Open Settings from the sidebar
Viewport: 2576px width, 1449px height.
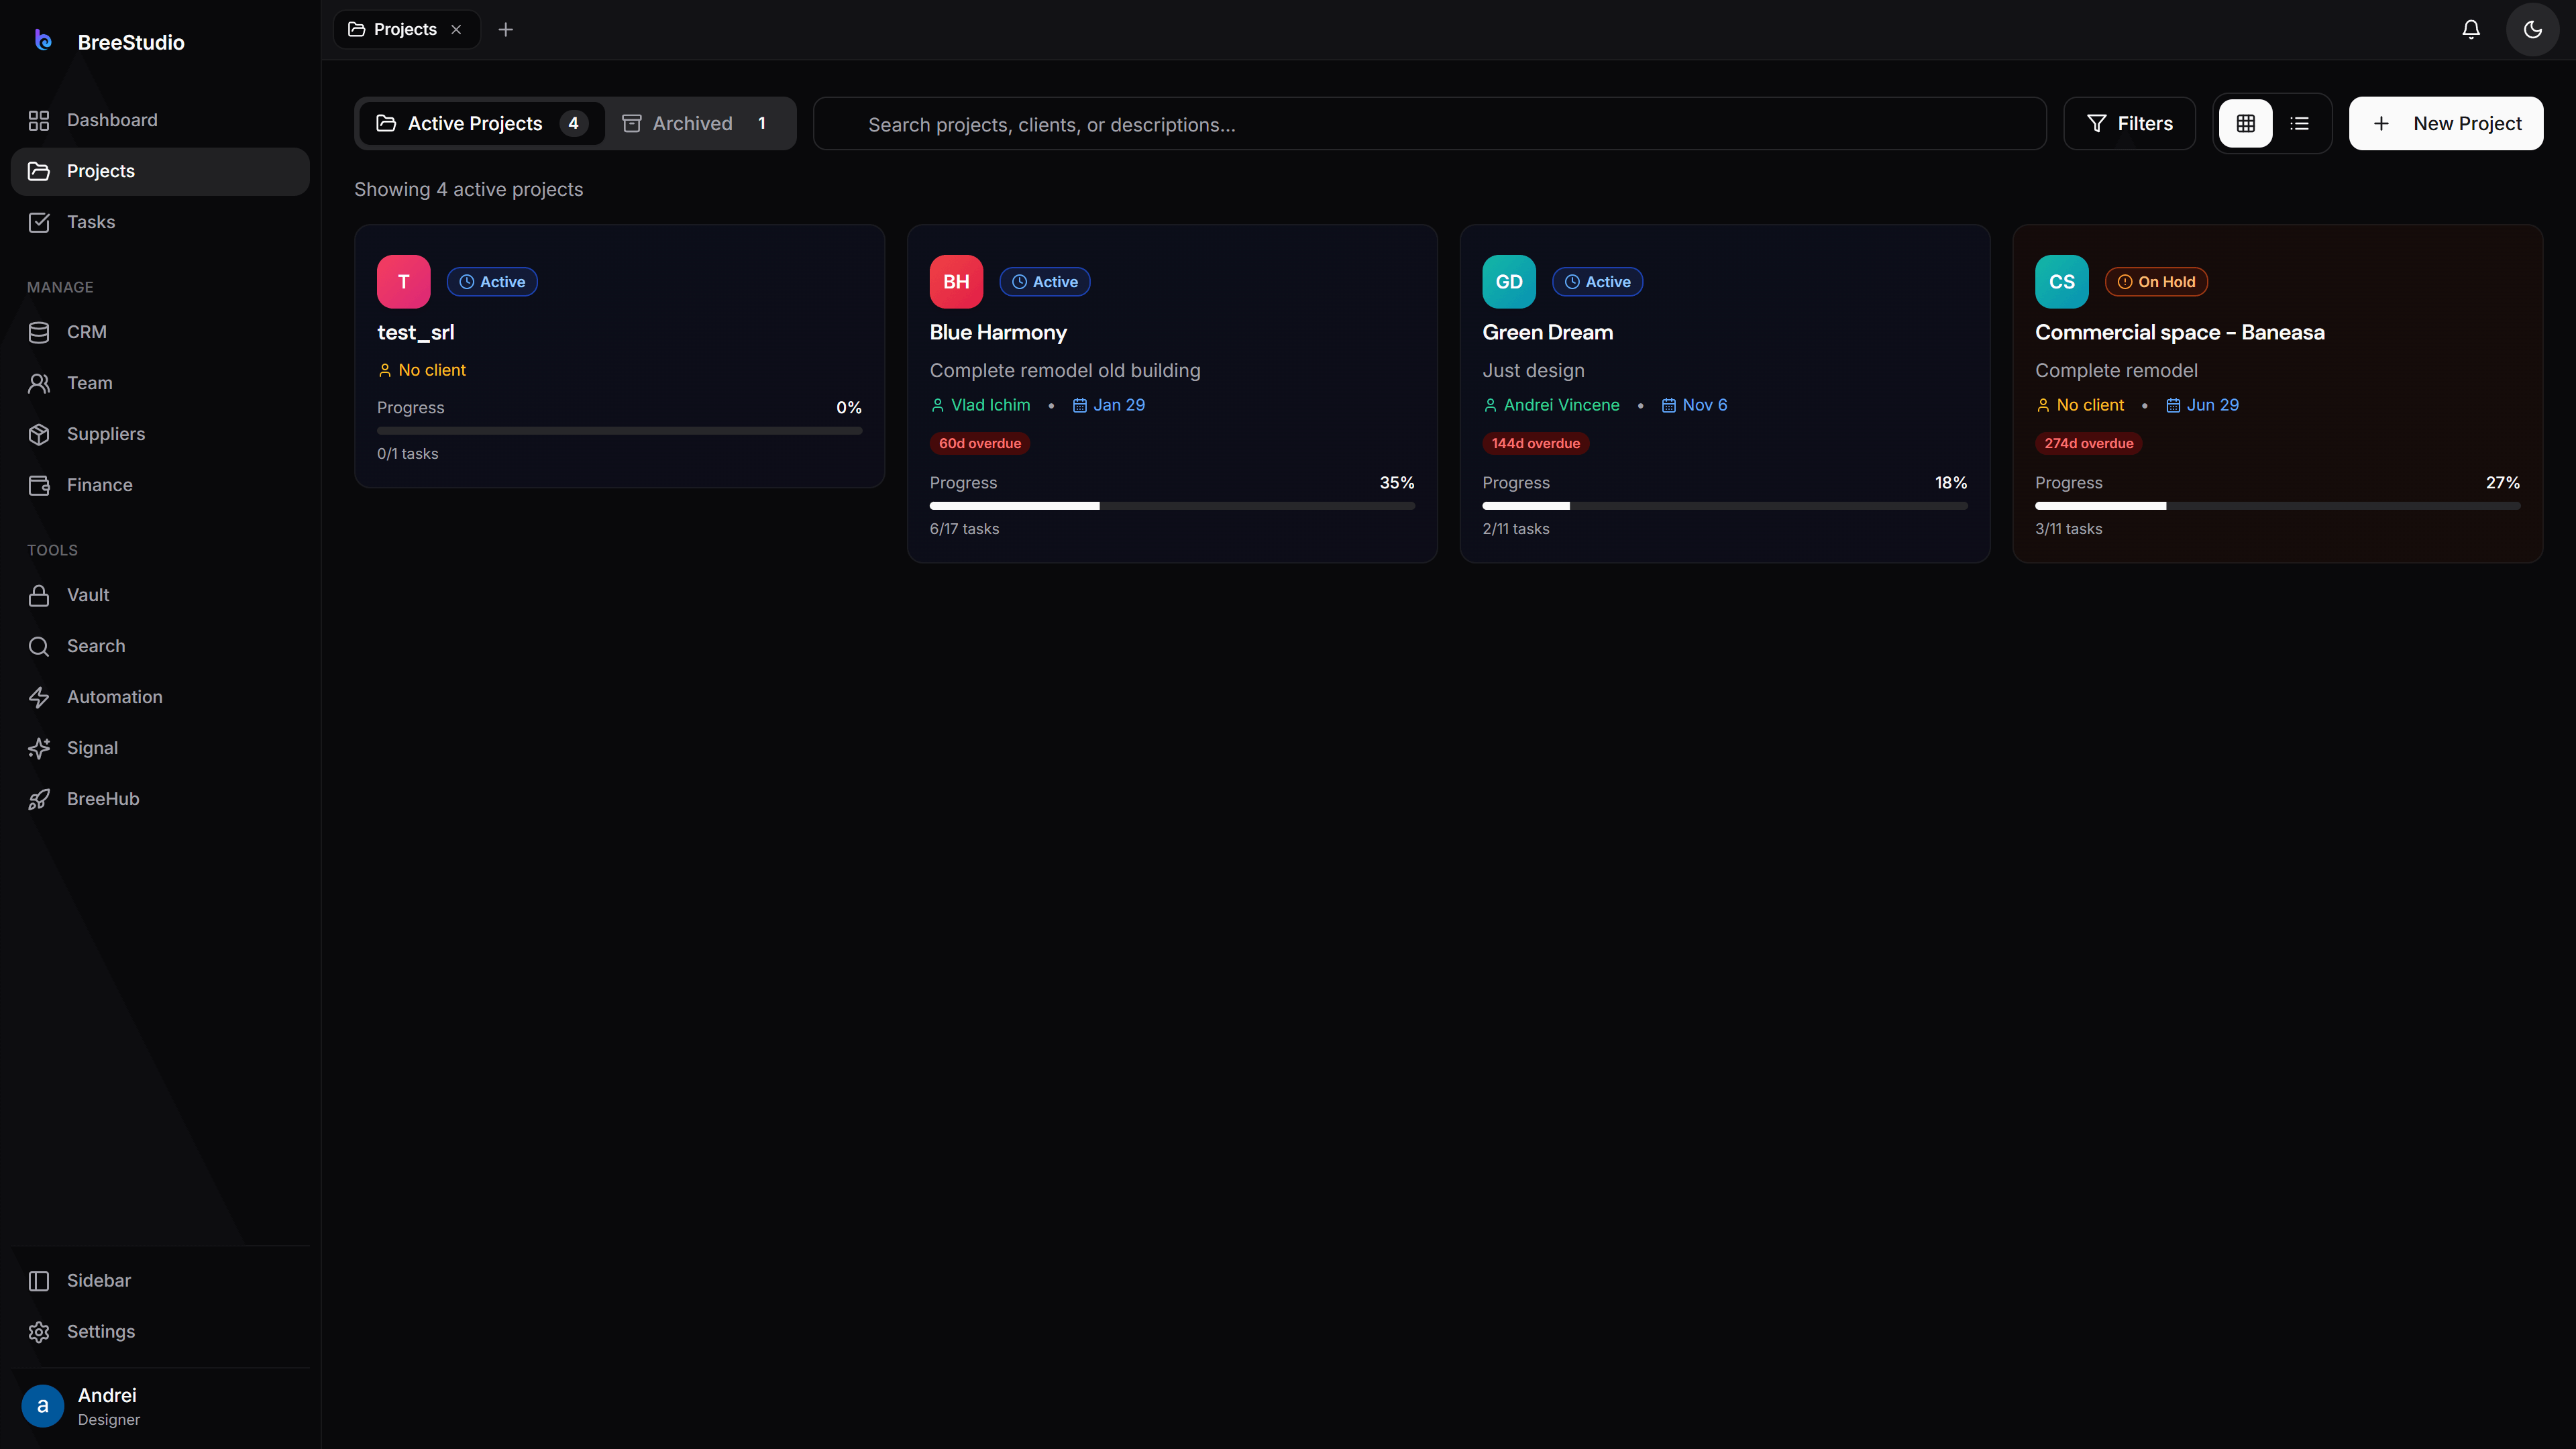pyautogui.click(x=160, y=1332)
